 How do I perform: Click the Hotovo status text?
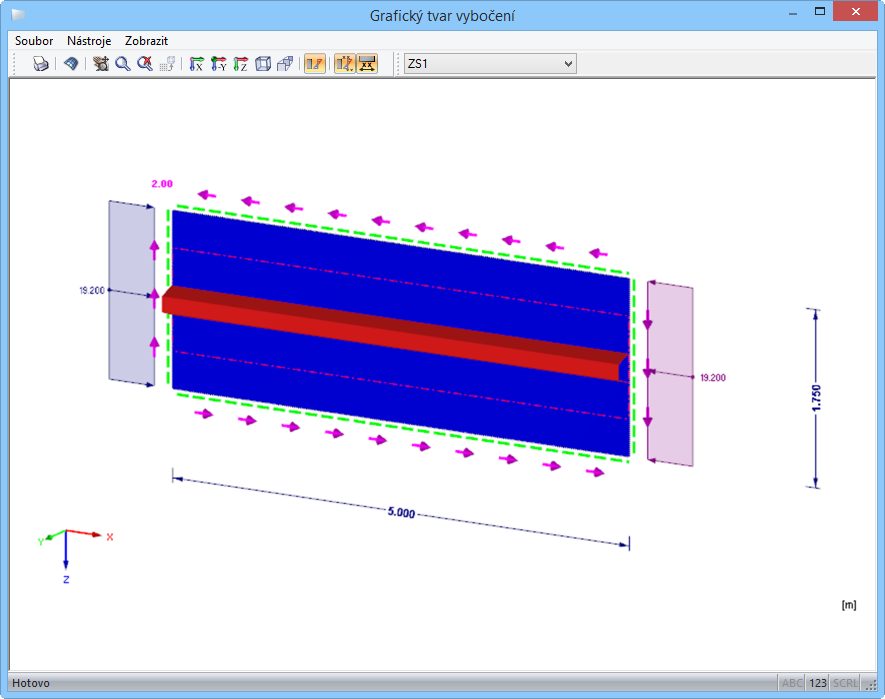(31, 683)
